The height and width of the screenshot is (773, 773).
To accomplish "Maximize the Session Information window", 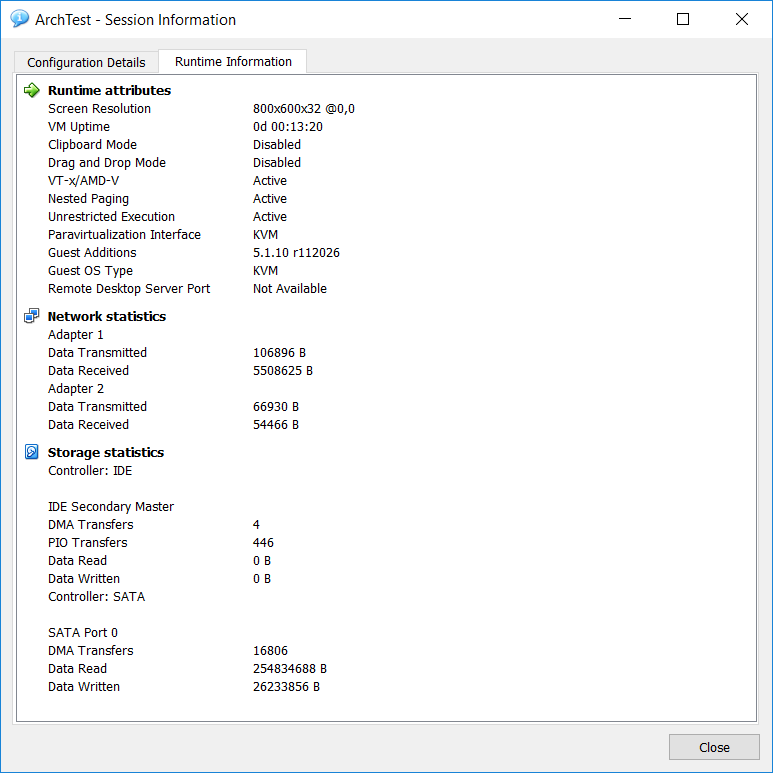I will (683, 19).
